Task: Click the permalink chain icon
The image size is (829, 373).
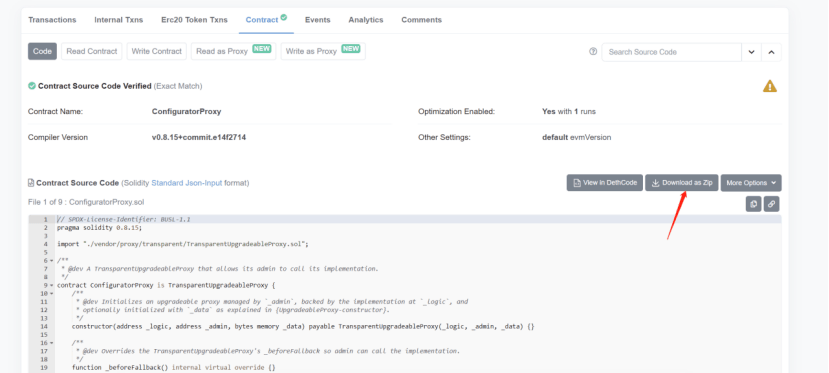Action: 771,203
